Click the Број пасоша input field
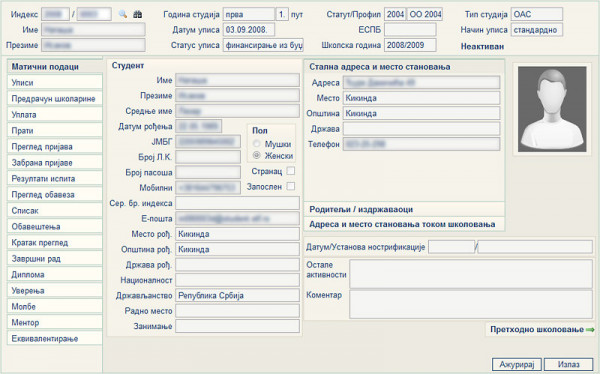 (208, 172)
